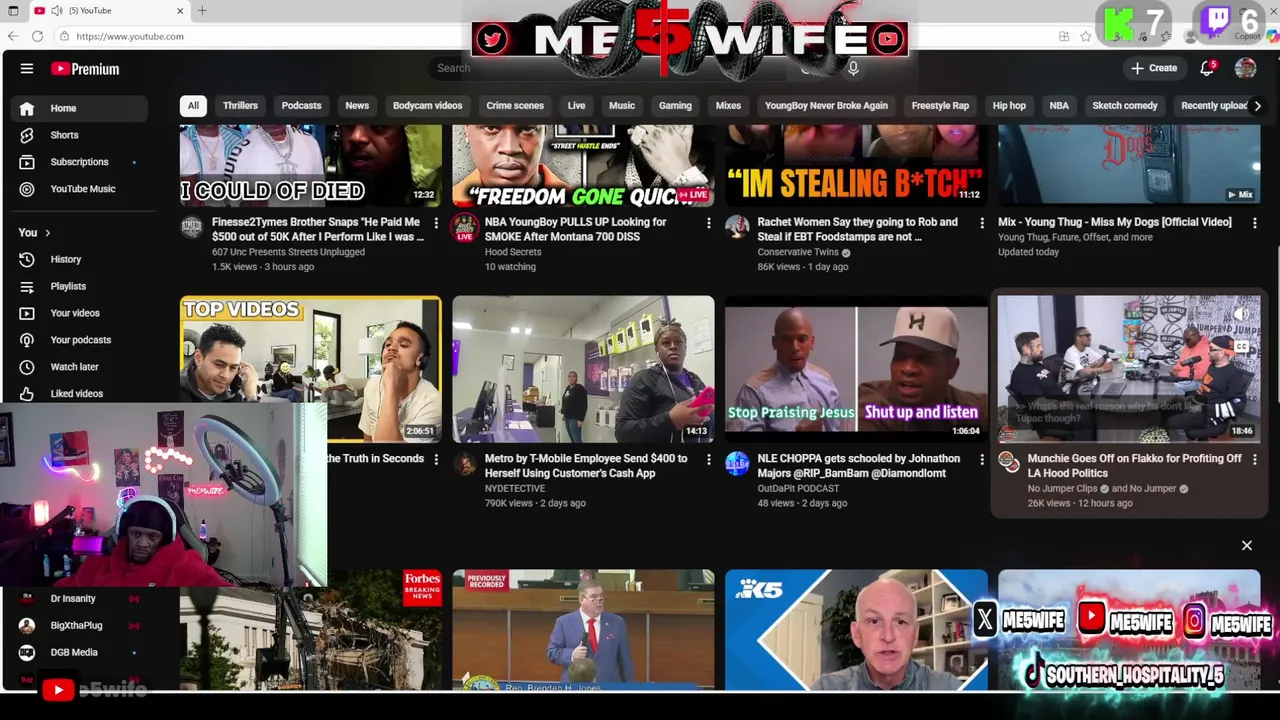
Task: Go to Home in sidebar
Action: (79, 108)
